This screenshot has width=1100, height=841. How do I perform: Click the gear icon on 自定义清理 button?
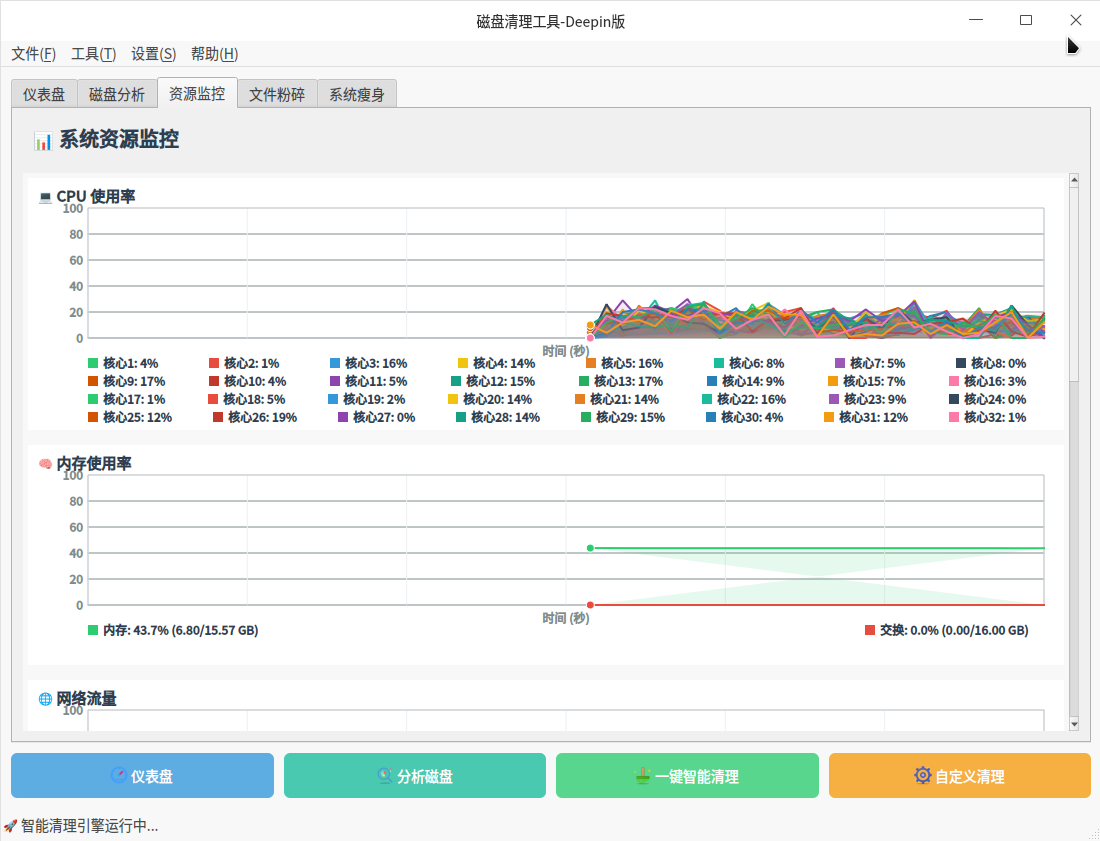(922, 776)
